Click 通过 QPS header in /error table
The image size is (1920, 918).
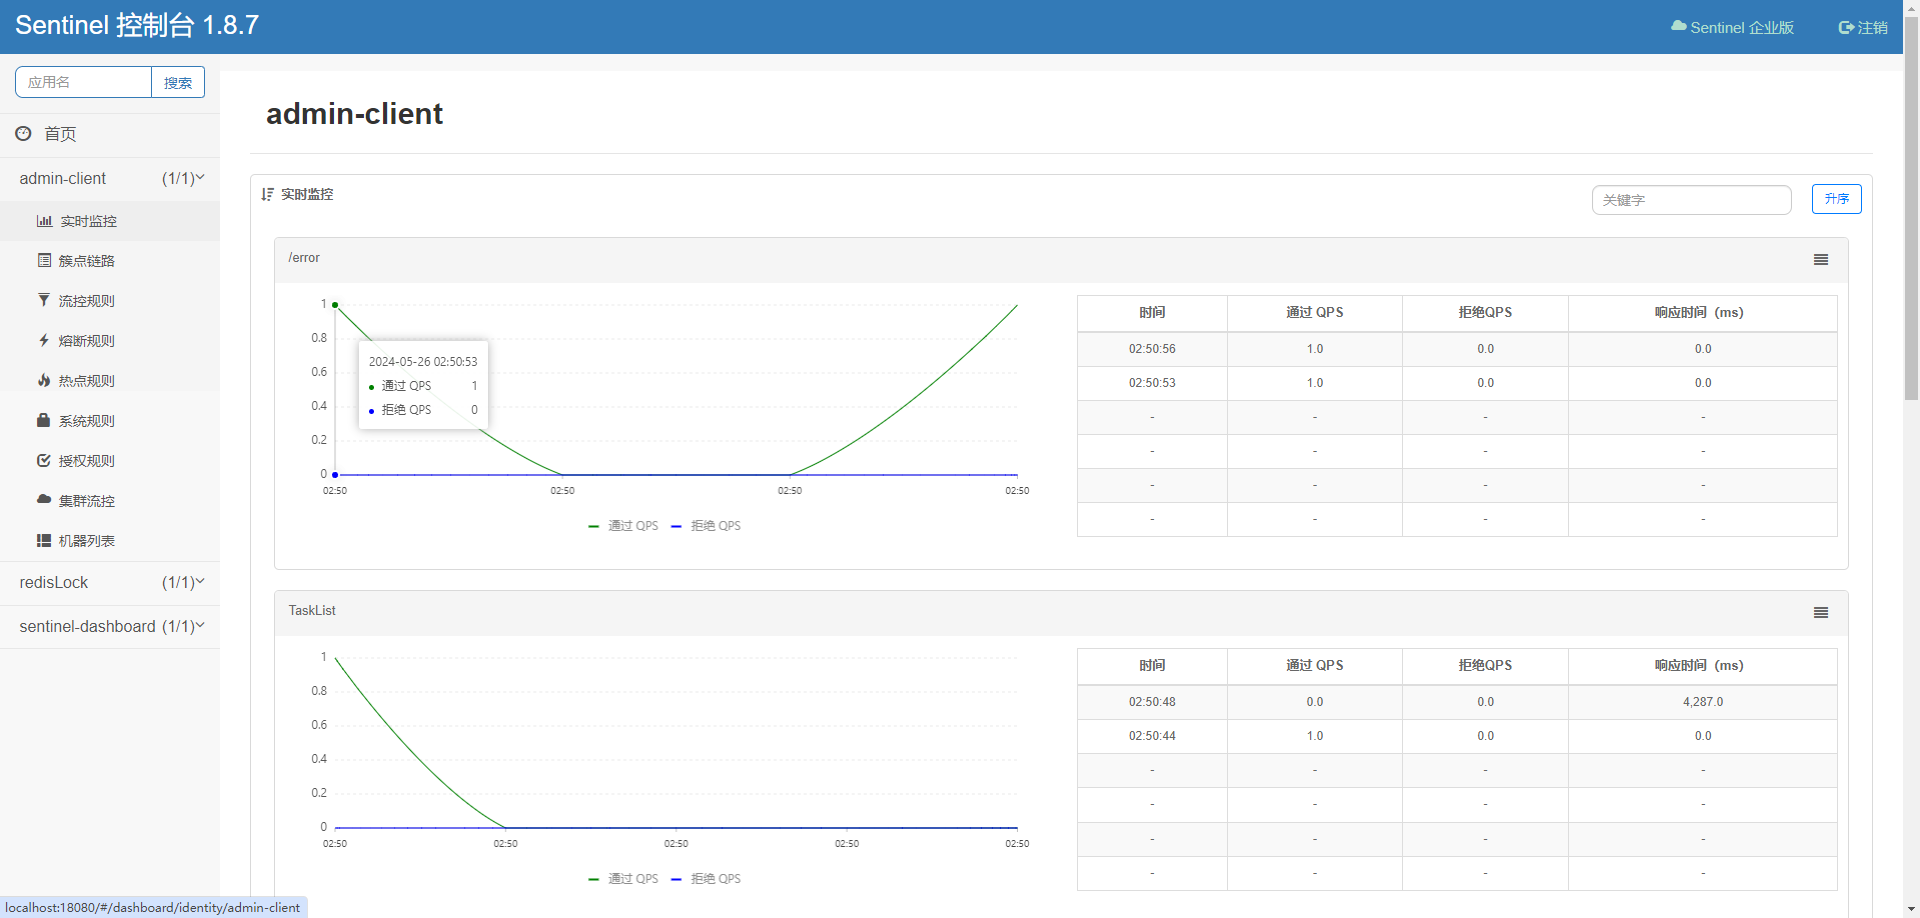point(1314,312)
